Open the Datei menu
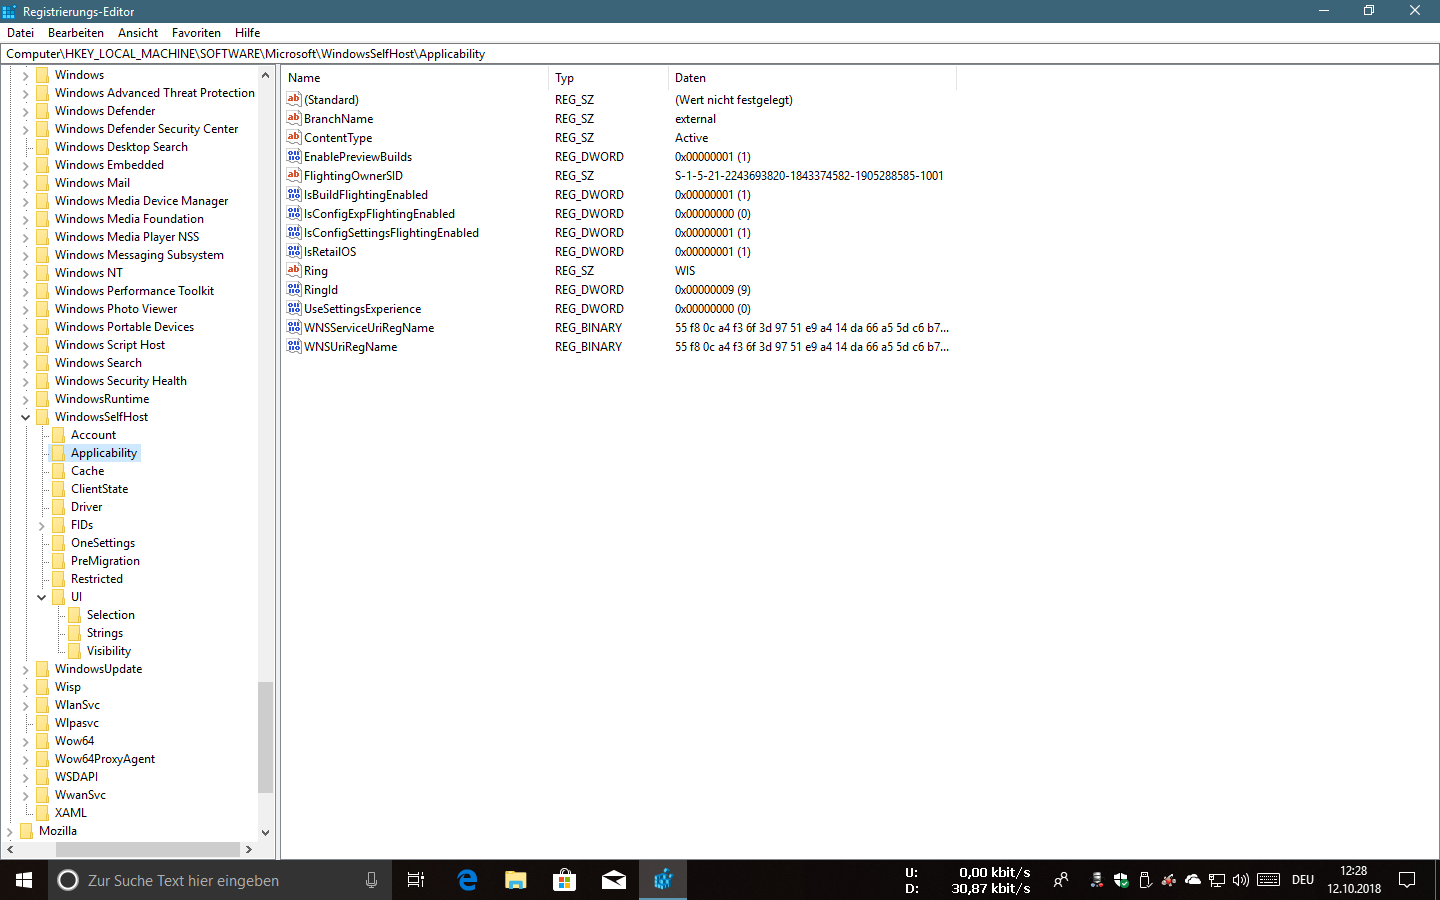The image size is (1440, 900). [20, 33]
